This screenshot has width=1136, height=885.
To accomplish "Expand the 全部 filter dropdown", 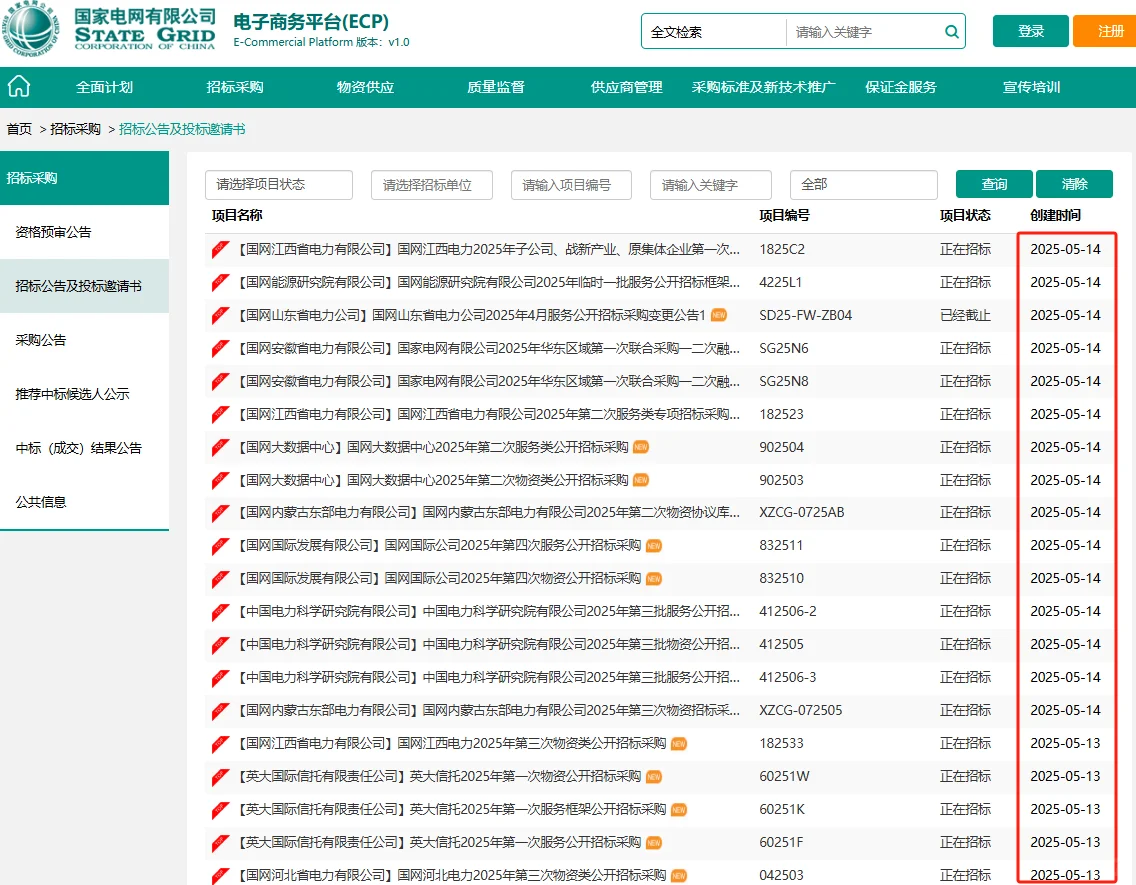I will click(863, 185).
